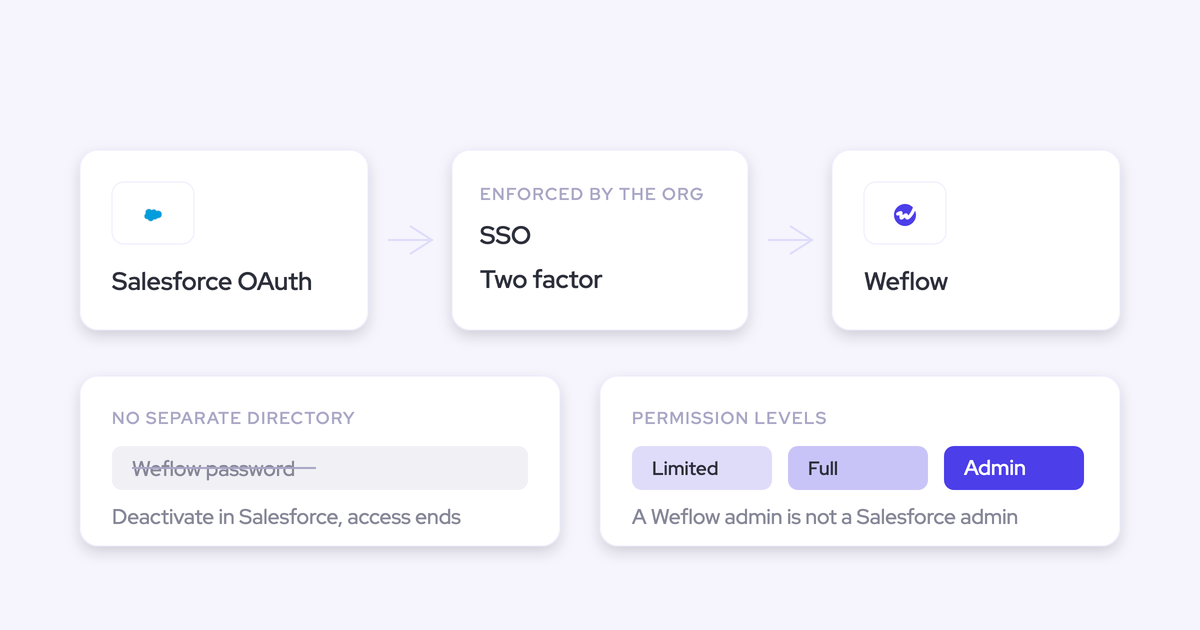
Task: Click the SSO text
Action: click(505, 236)
